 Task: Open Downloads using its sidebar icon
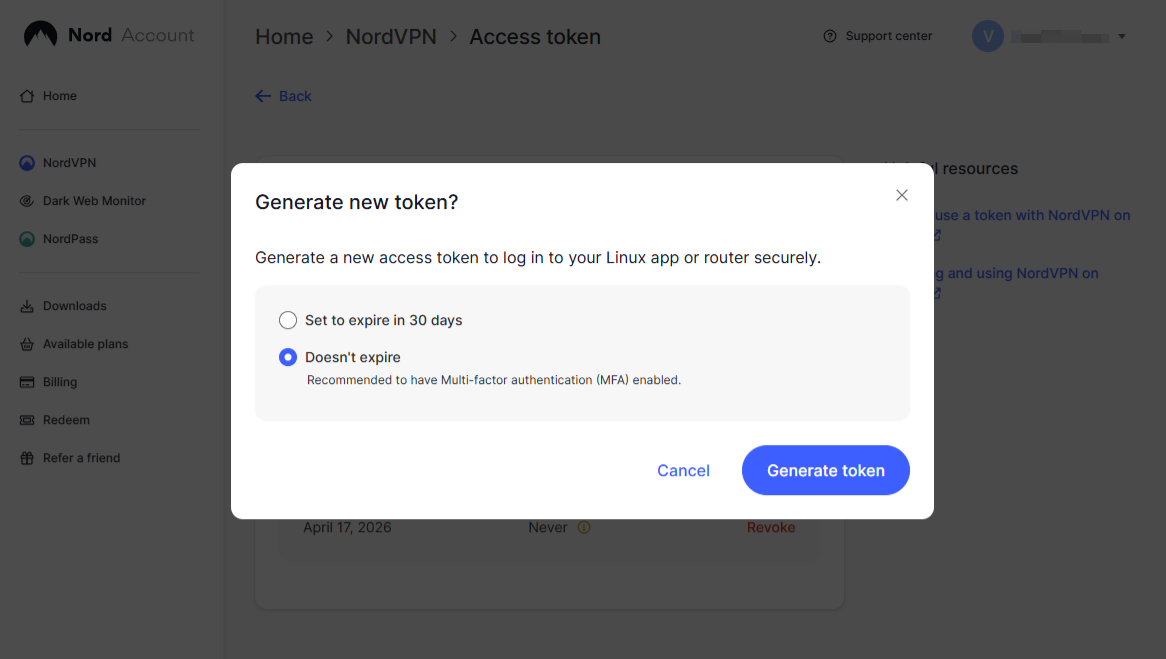(26, 305)
